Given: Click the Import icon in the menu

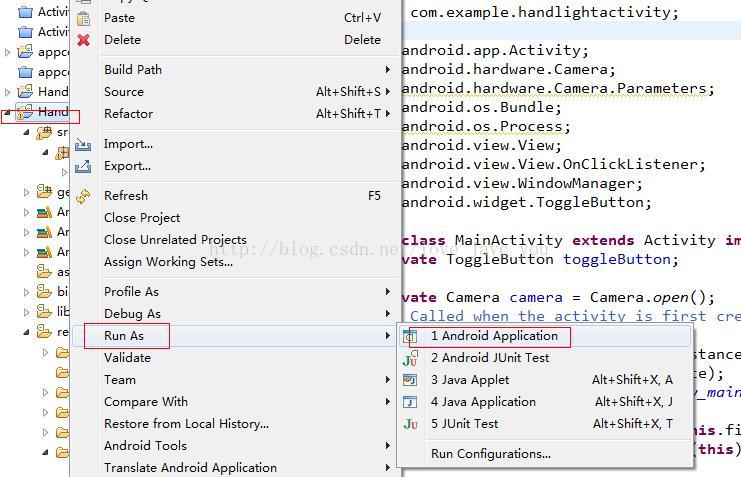Looking at the screenshot, I should (x=83, y=144).
